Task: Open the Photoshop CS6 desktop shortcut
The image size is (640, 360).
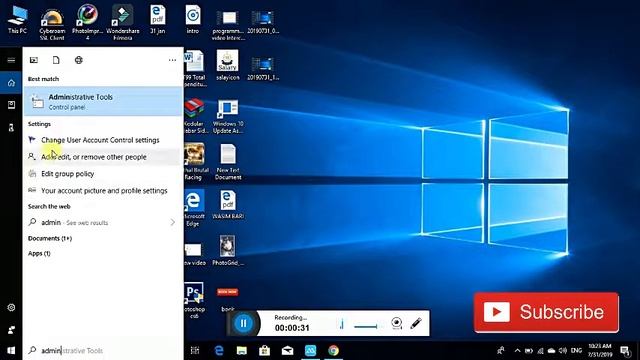Action: coord(194,300)
